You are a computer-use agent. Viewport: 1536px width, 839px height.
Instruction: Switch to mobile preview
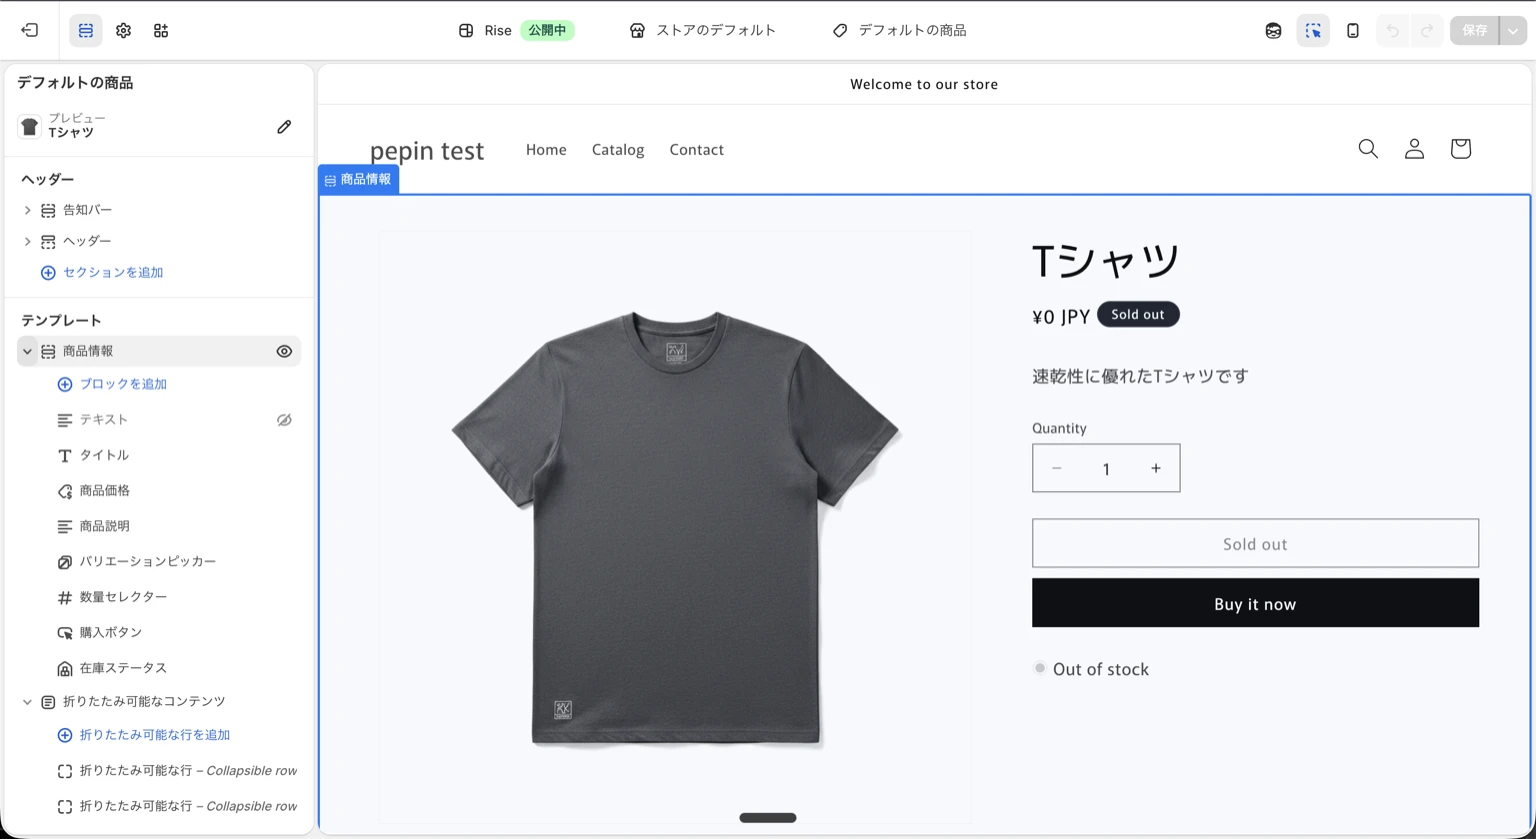(1353, 30)
